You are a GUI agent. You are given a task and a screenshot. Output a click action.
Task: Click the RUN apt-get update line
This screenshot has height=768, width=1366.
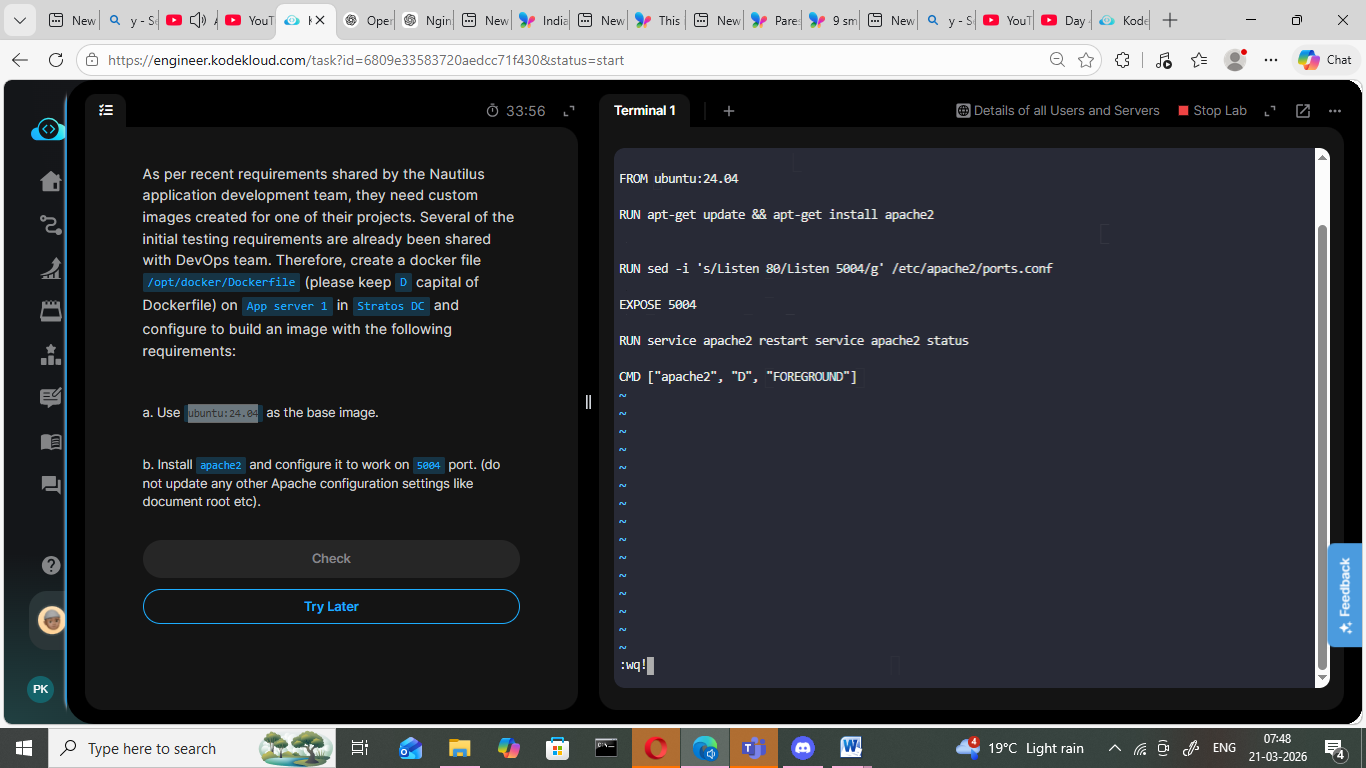[777, 215]
